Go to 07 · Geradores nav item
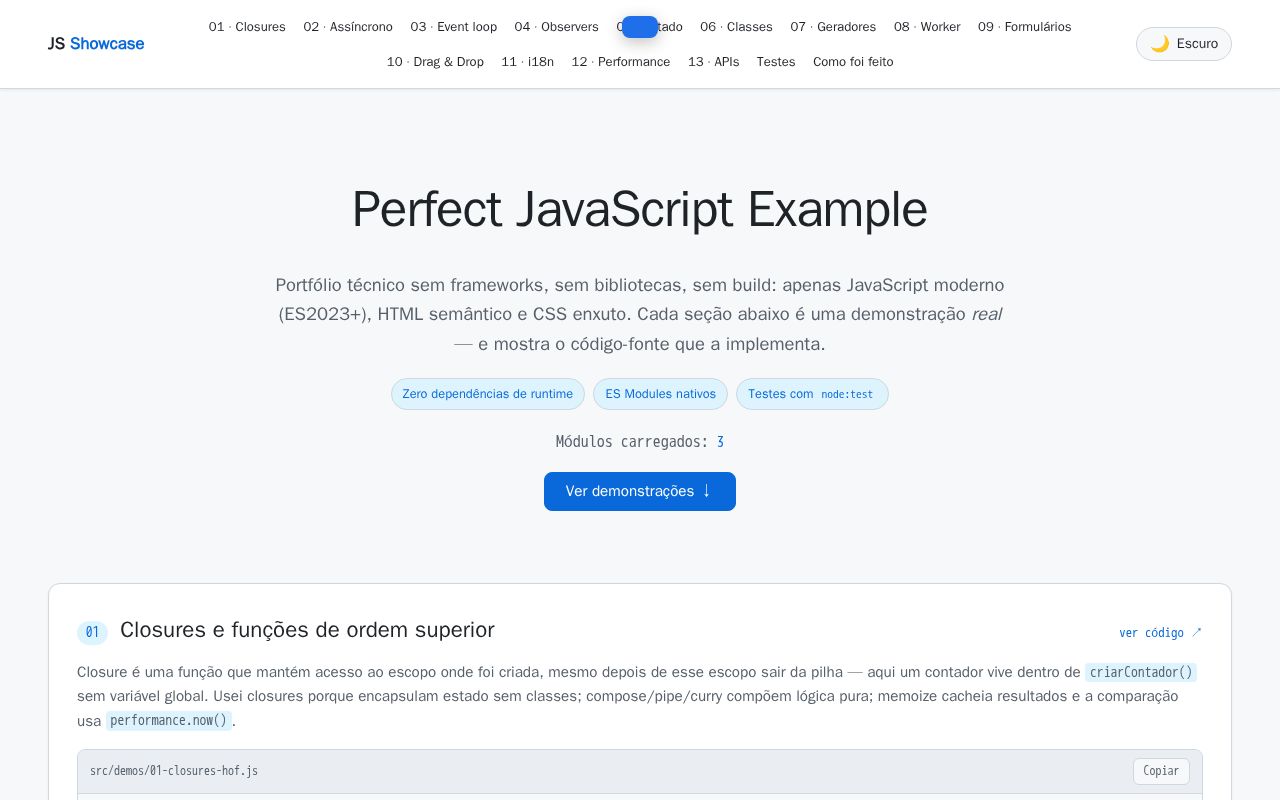Image resolution: width=1280 pixels, height=800 pixels. [x=833, y=27]
